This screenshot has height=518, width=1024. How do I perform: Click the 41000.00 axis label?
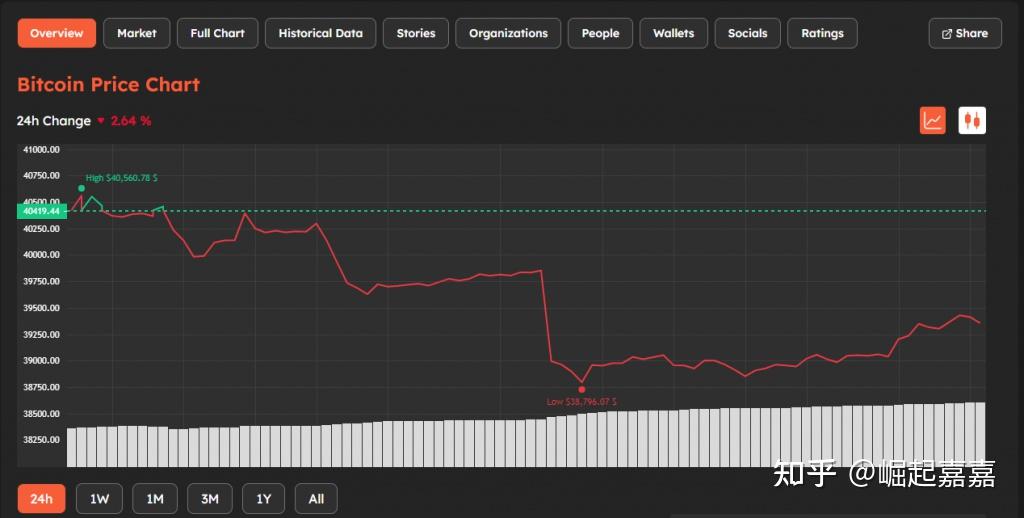click(41, 150)
